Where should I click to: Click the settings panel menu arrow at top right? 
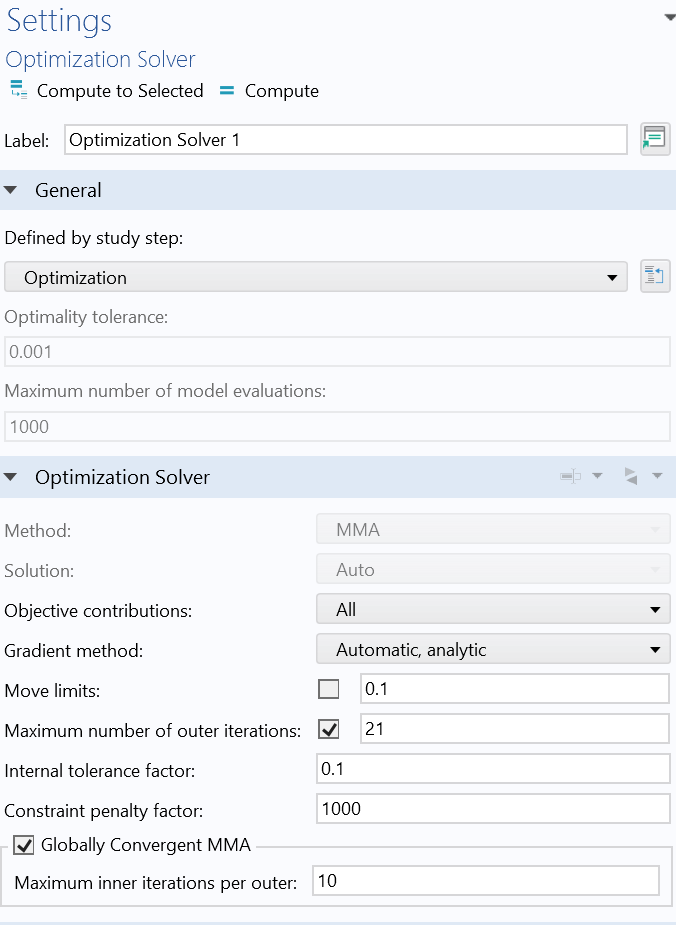click(x=668, y=17)
